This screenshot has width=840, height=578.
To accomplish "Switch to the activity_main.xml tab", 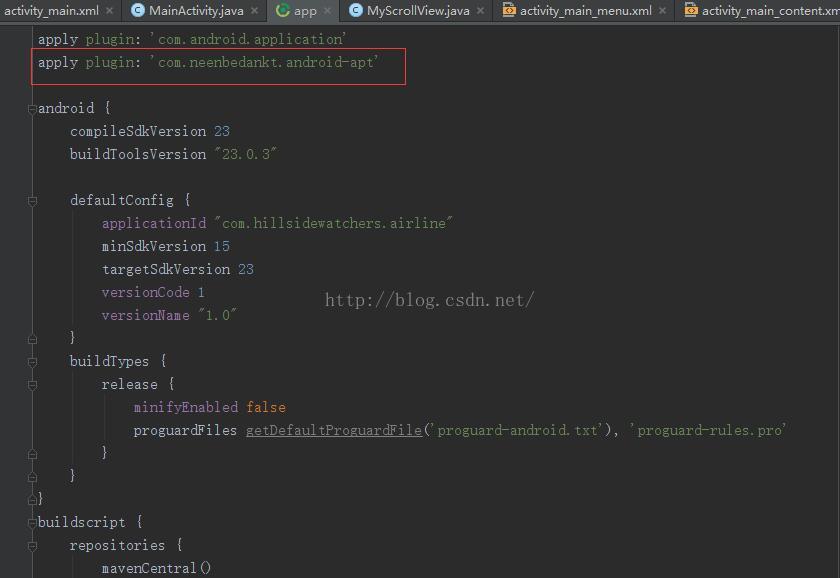I will (x=51, y=11).
